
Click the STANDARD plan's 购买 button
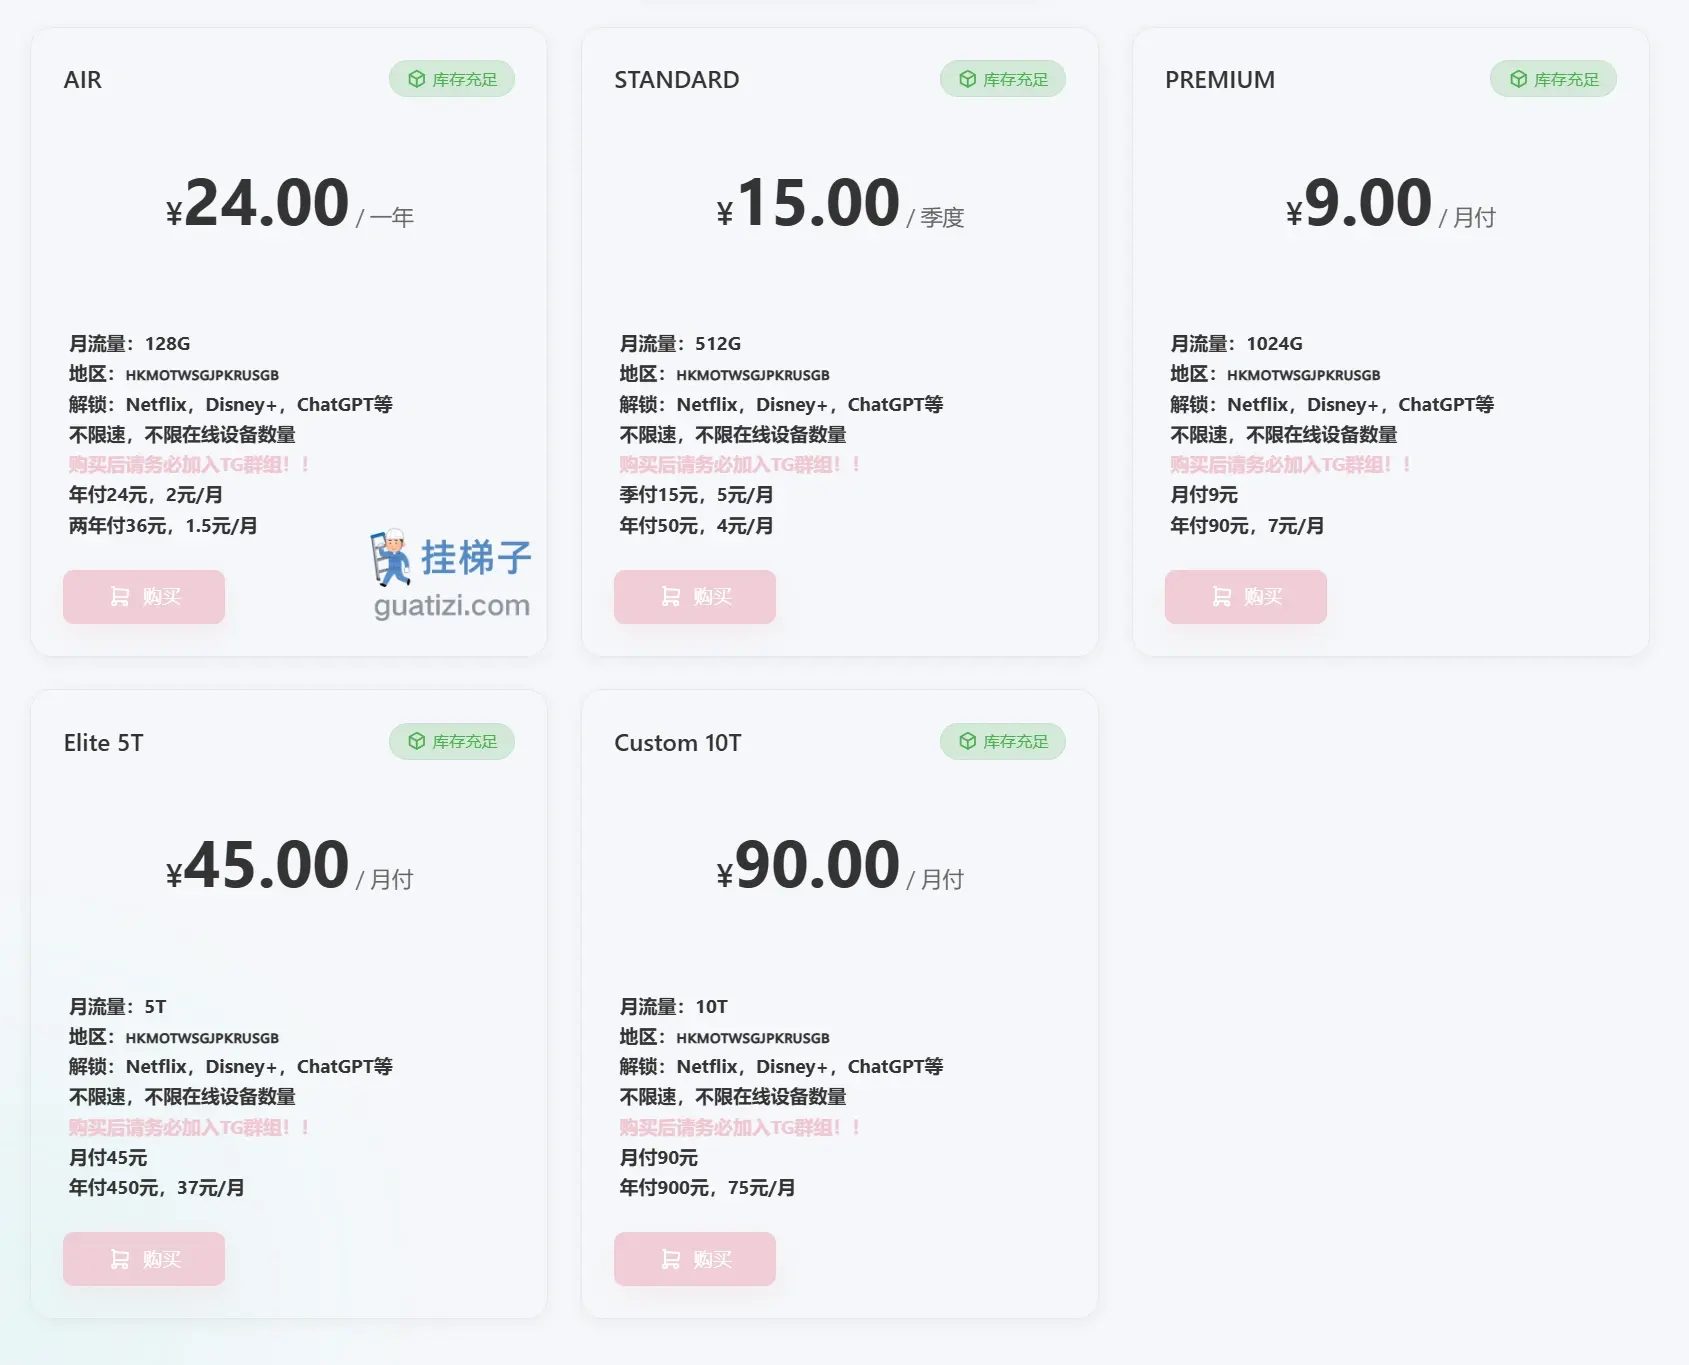694,596
